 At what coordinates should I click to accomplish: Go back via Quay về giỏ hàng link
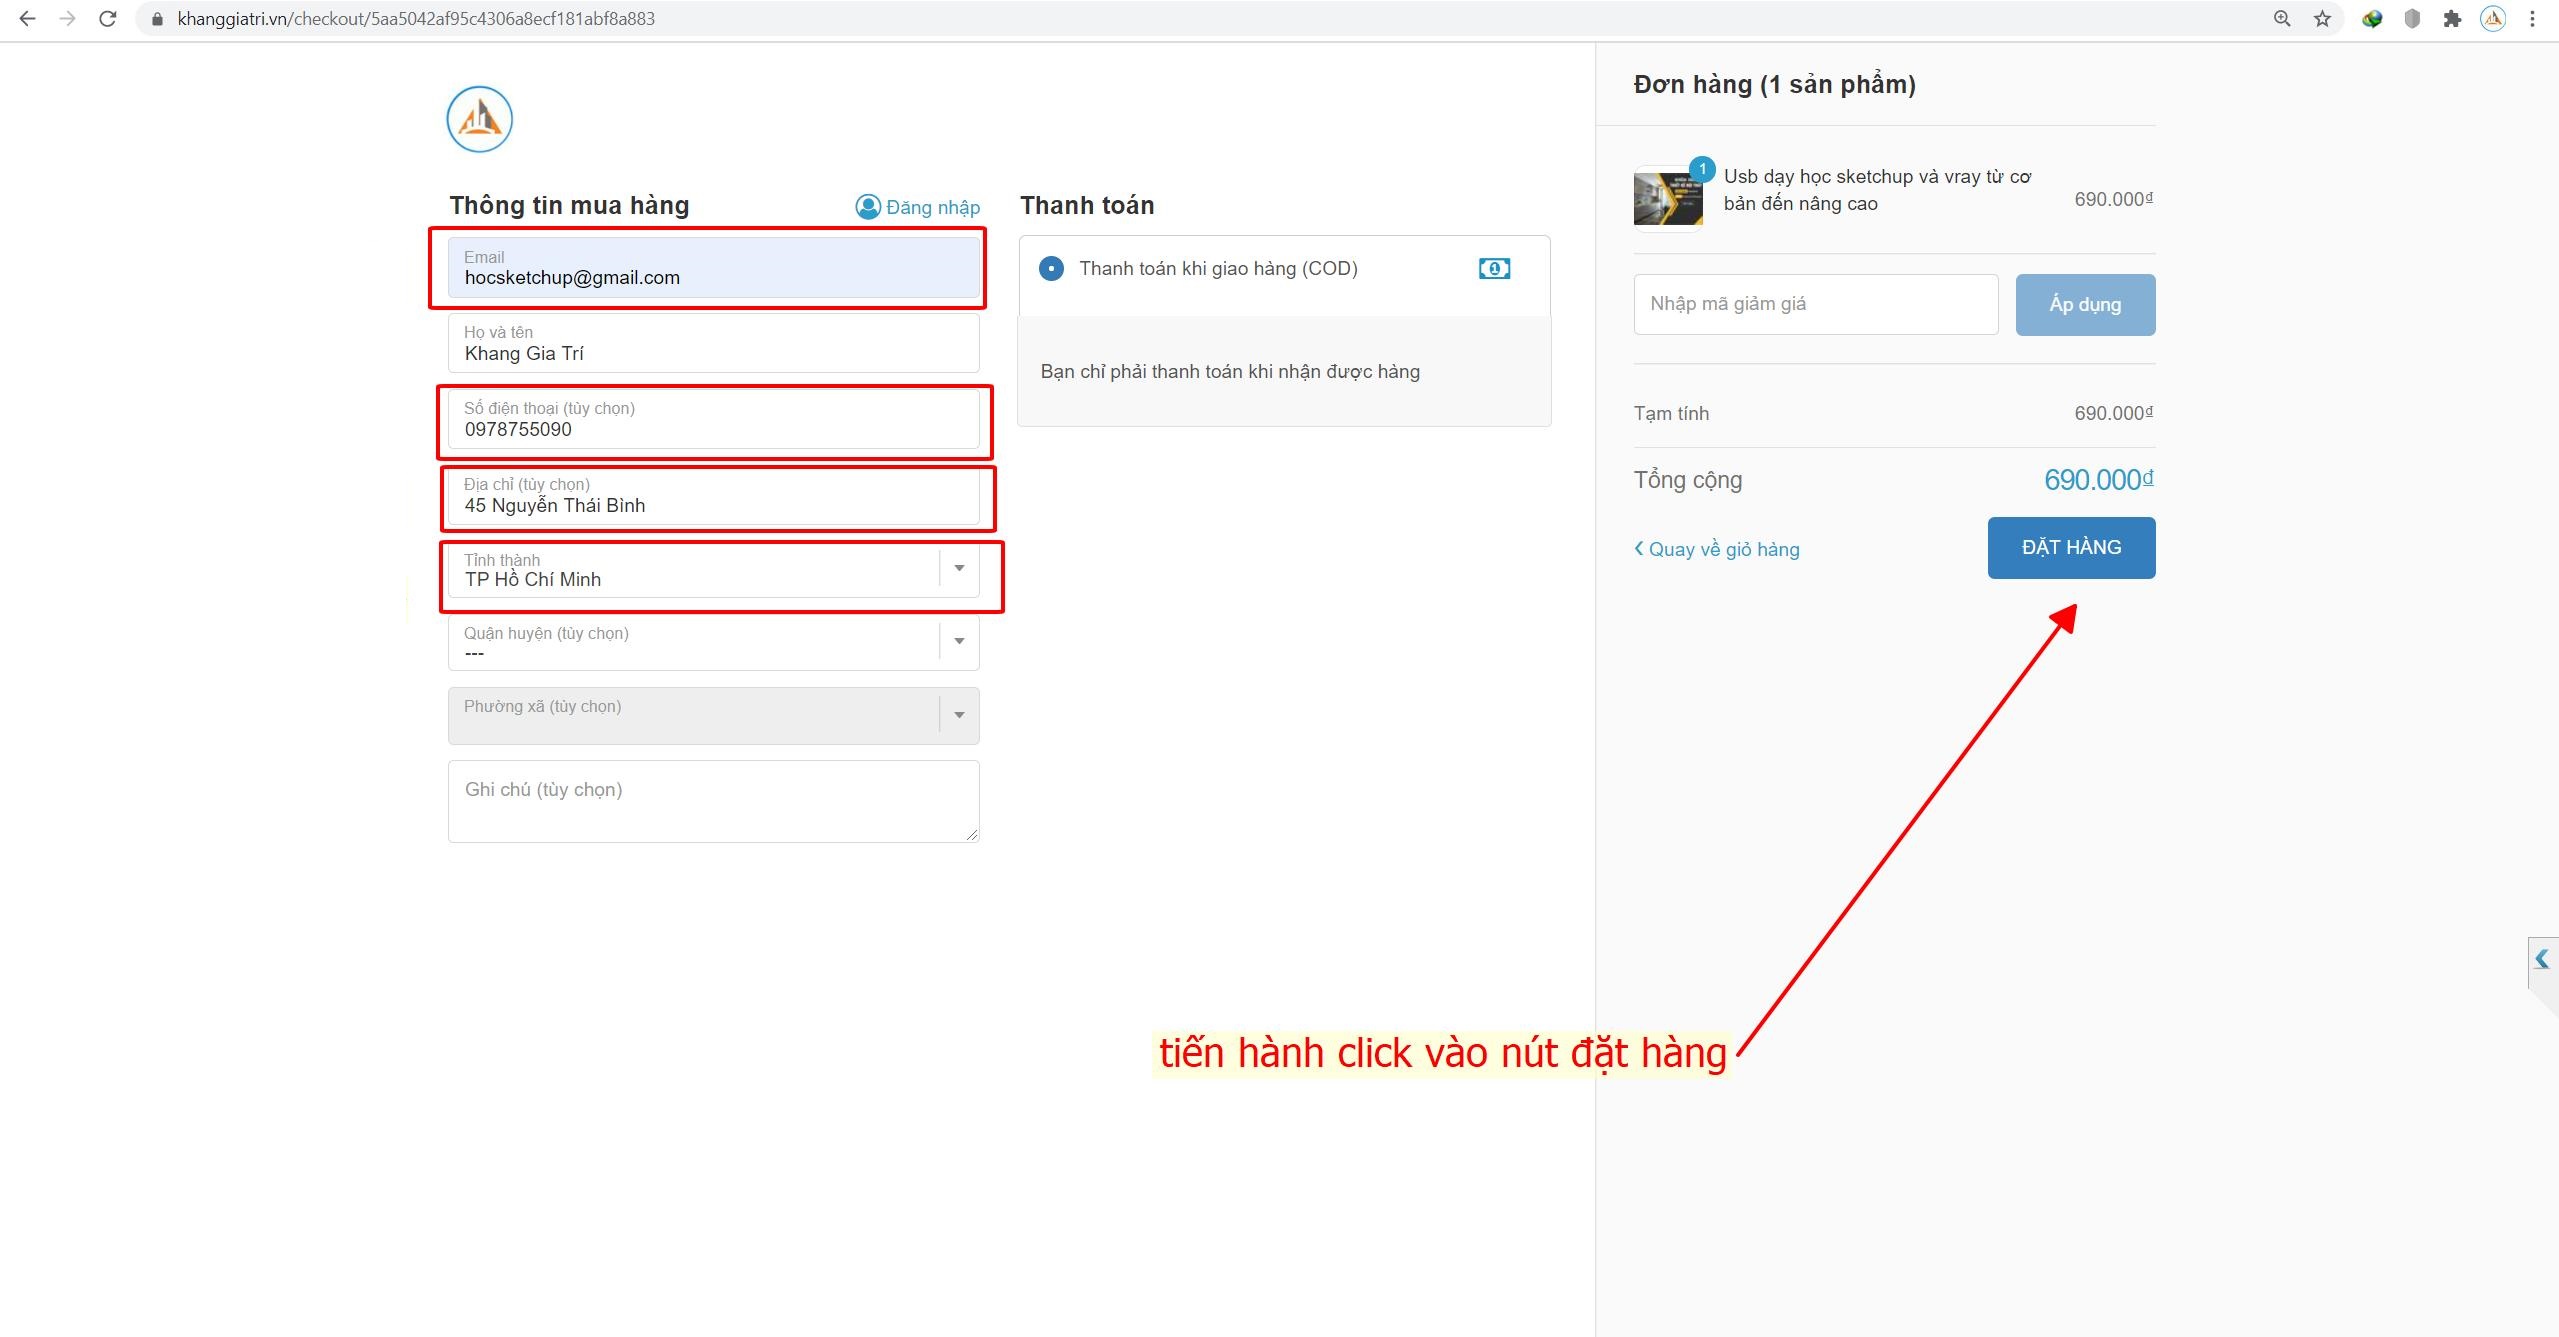click(1716, 549)
